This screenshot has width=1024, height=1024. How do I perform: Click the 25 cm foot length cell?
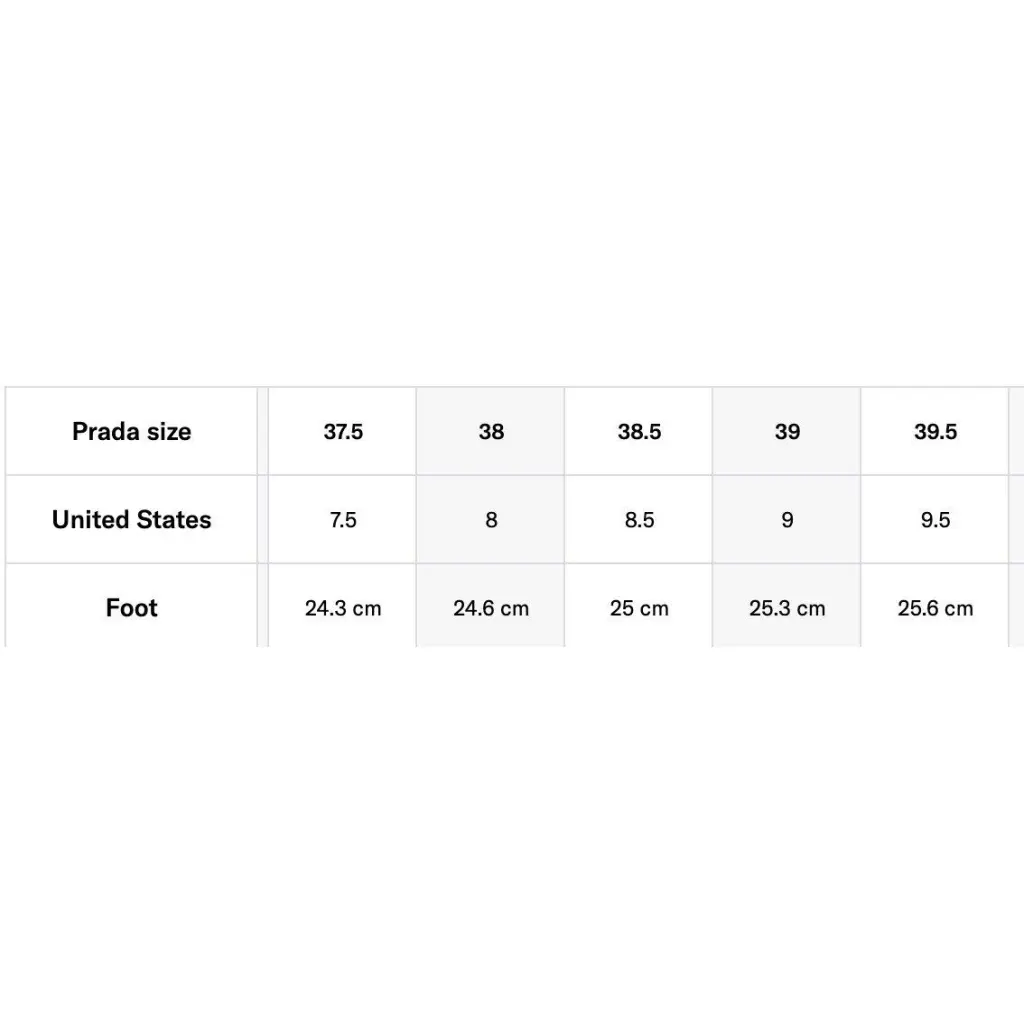(639, 608)
